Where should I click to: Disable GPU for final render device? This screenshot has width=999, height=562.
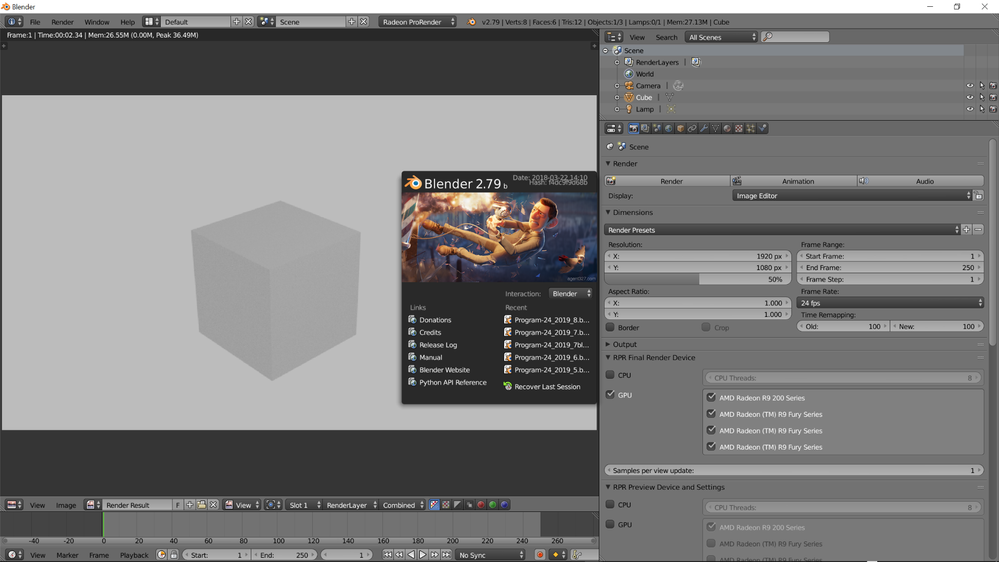pos(610,394)
